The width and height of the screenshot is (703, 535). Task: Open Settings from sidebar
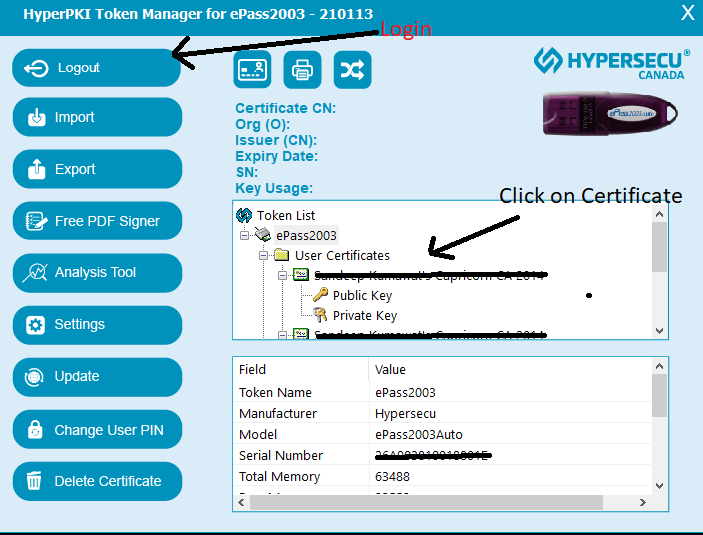point(97,325)
